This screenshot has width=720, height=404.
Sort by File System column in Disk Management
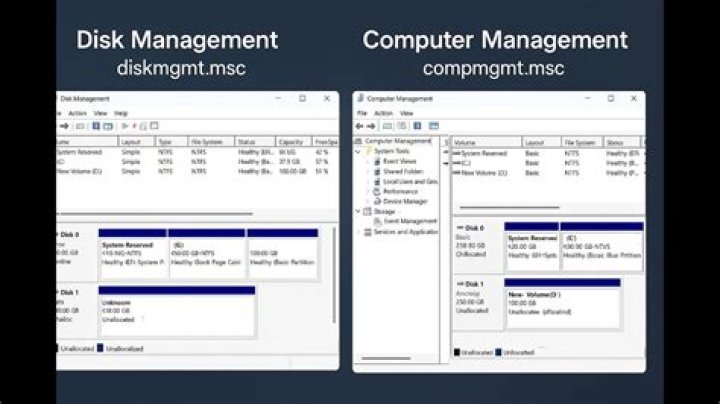tap(211, 142)
